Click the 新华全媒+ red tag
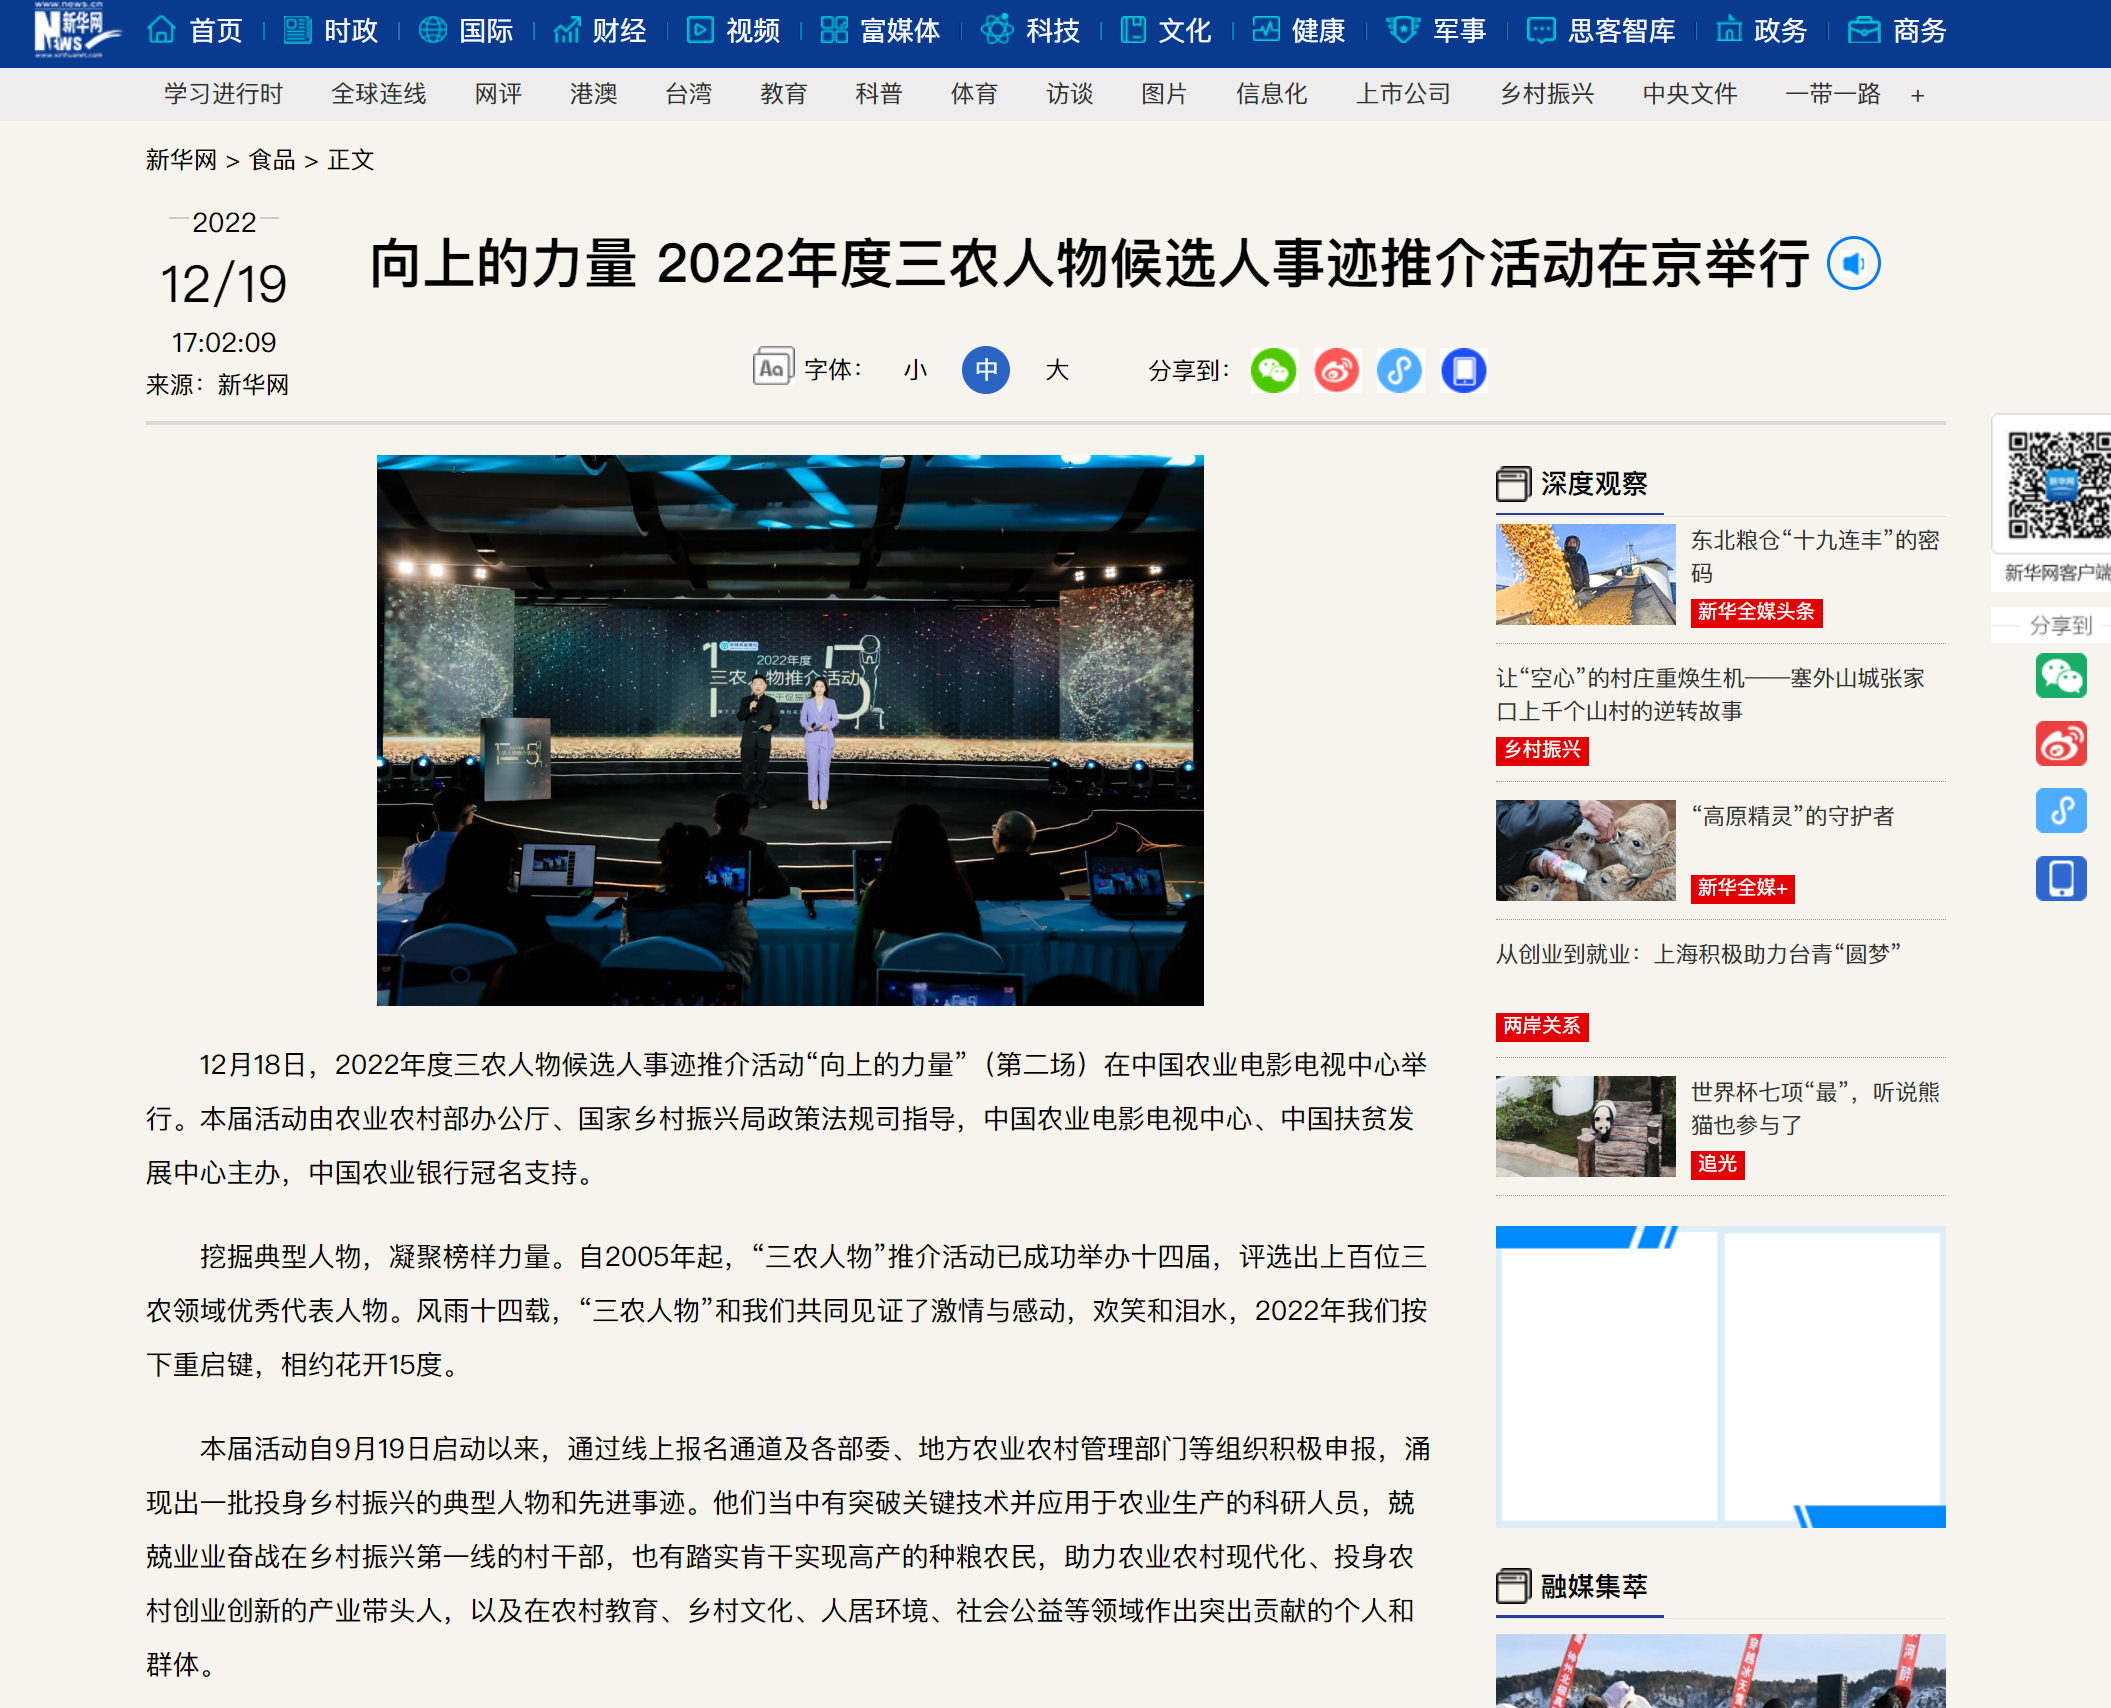The image size is (2111, 1708). click(1742, 888)
